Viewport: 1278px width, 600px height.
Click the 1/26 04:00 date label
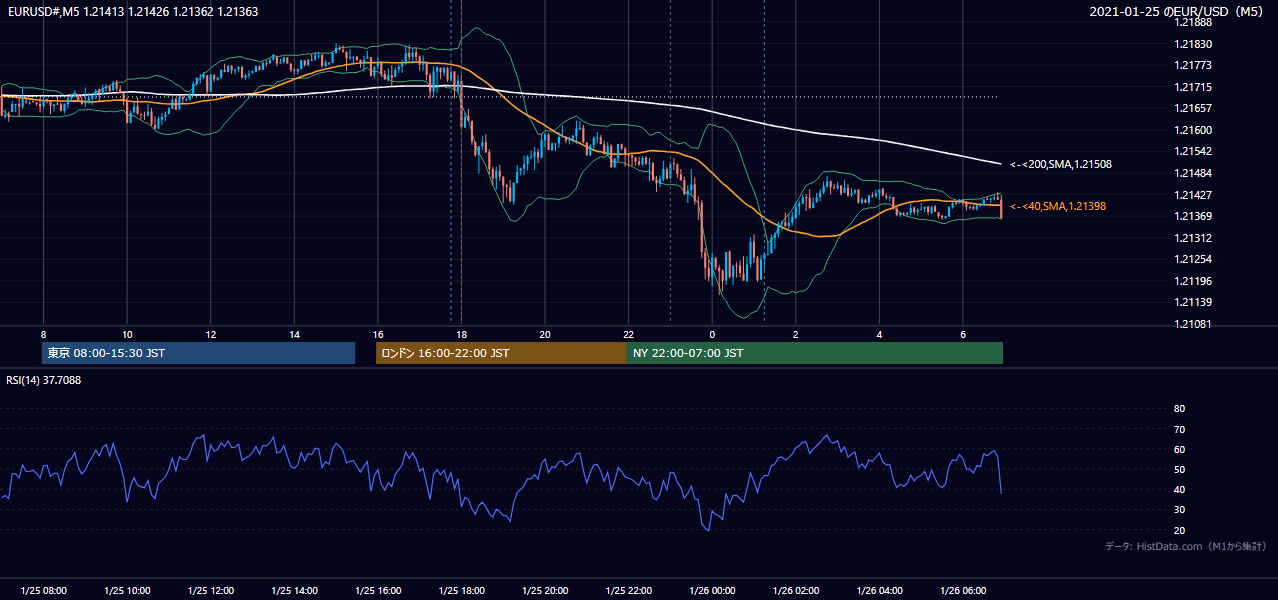pyautogui.click(x=879, y=590)
